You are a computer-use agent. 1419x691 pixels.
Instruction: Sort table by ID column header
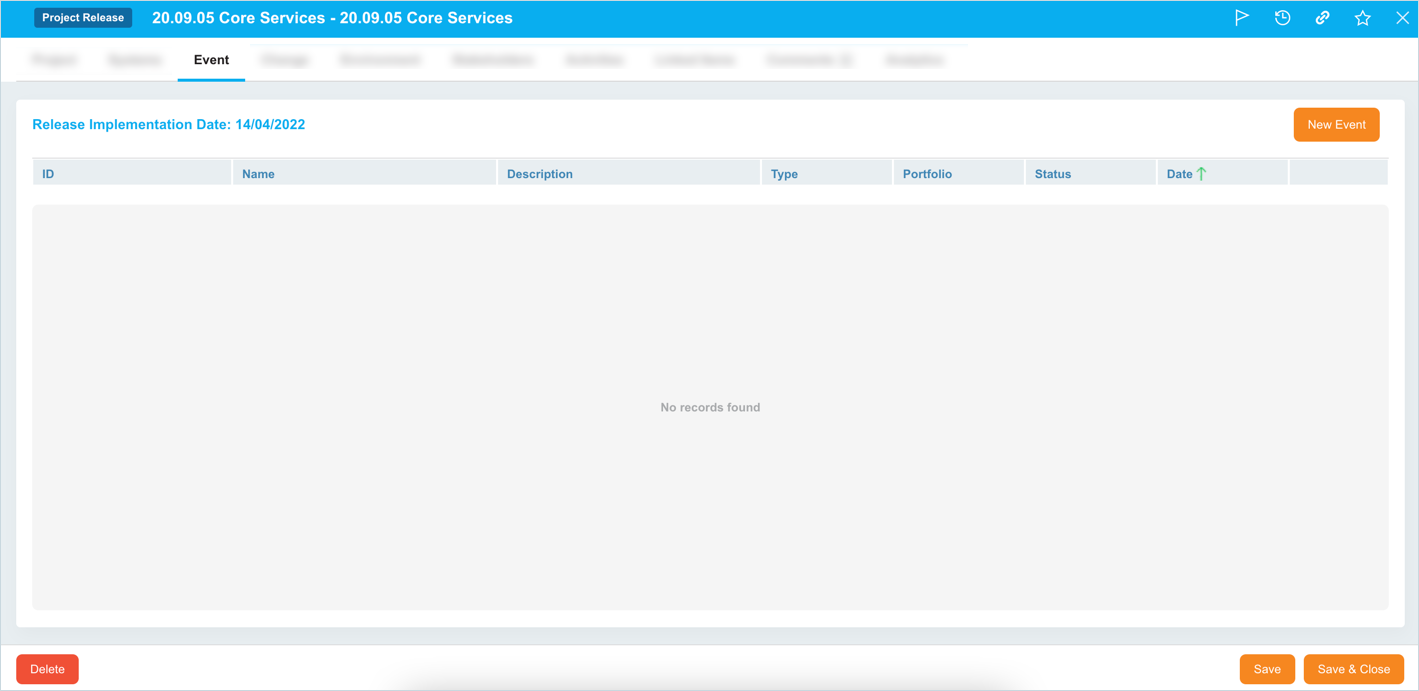48,174
